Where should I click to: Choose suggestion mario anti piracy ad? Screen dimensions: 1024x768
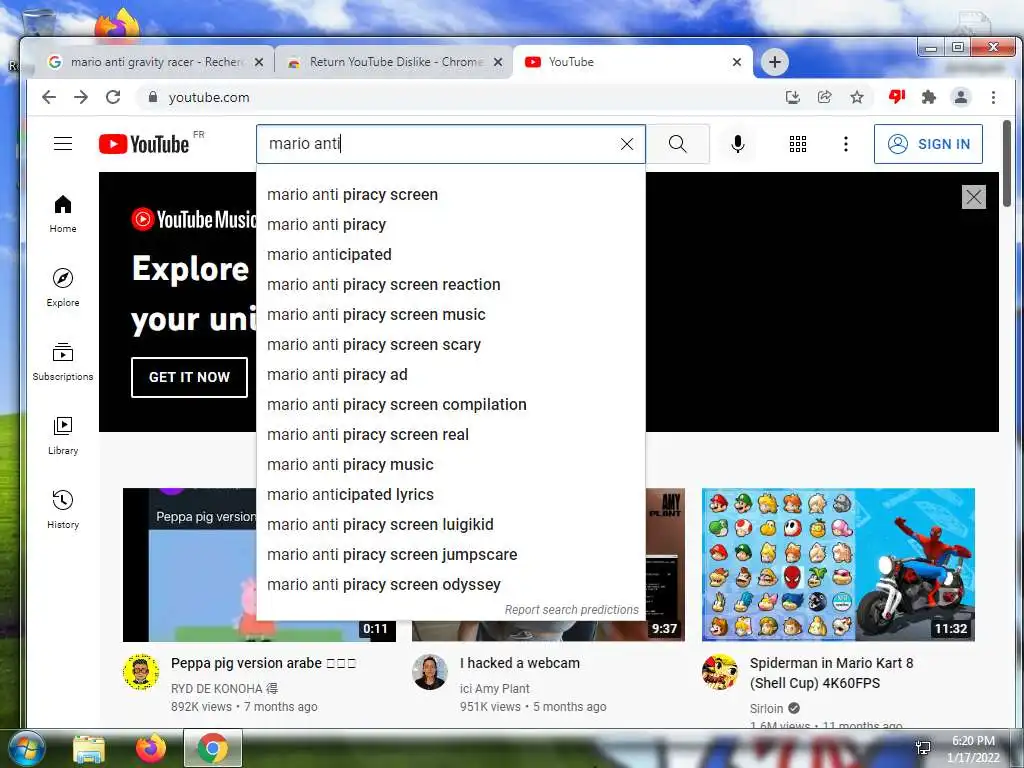click(x=451, y=375)
